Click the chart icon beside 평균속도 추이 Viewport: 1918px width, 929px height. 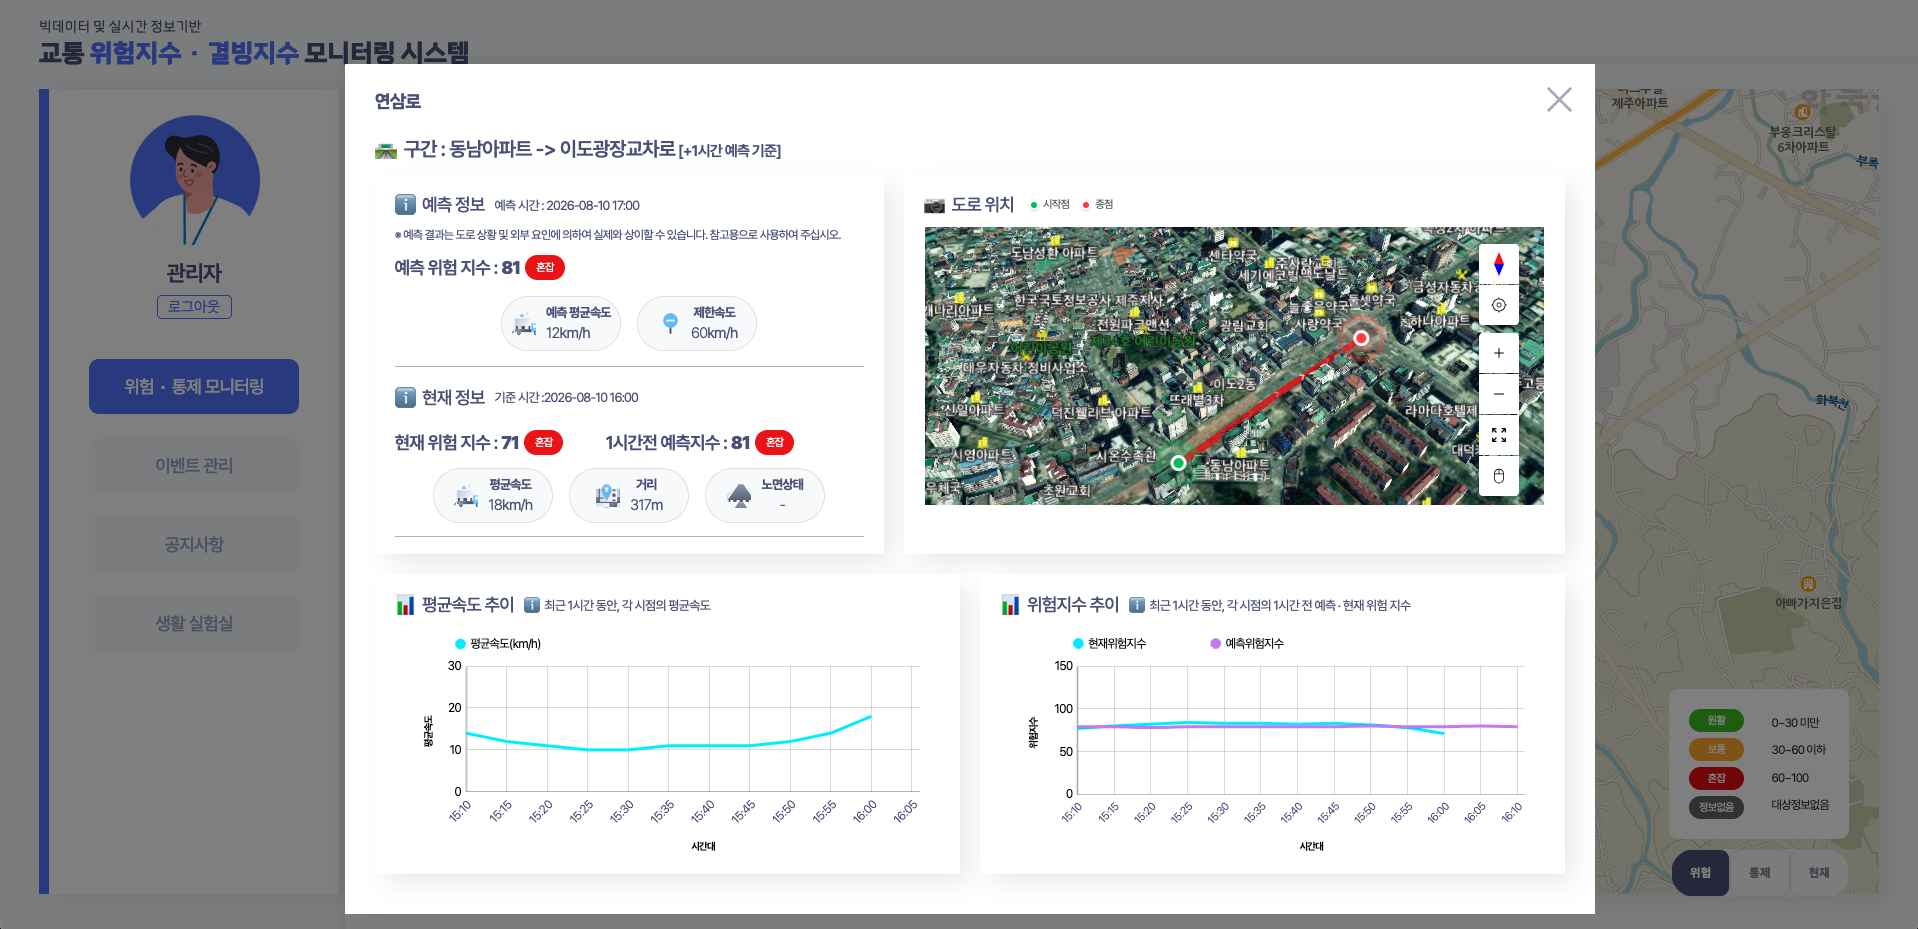pos(405,605)
